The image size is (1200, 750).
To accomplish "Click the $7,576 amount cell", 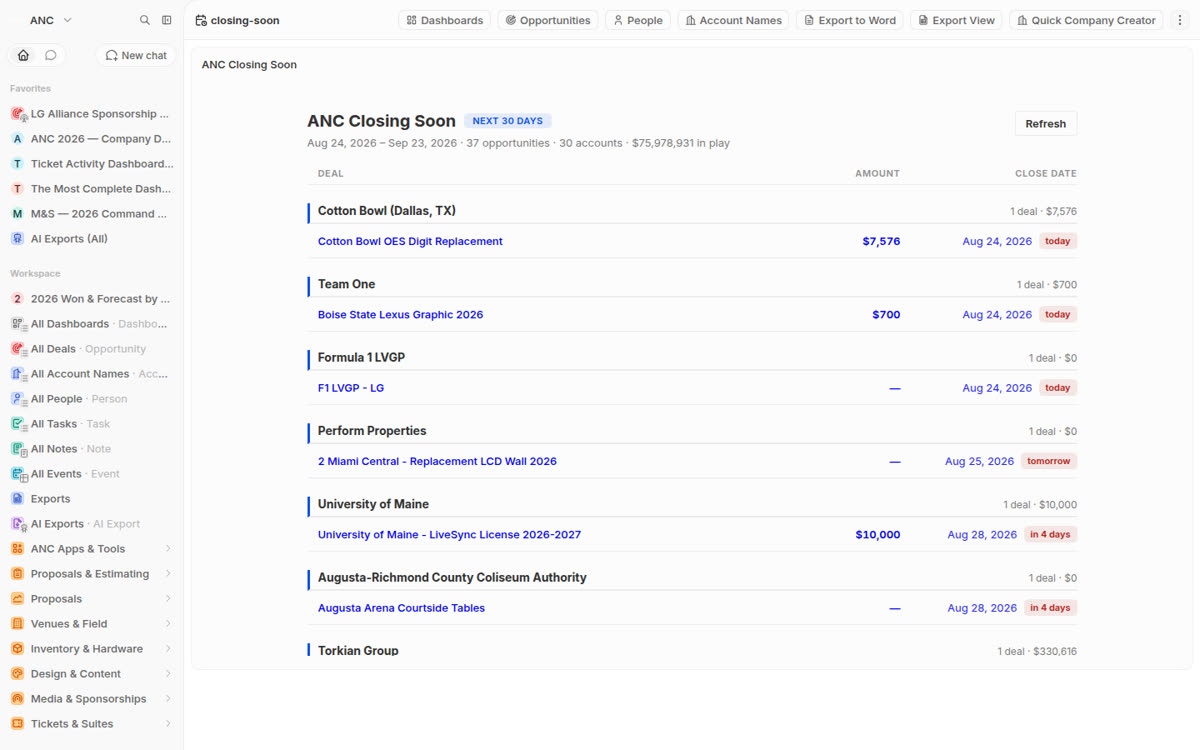I will (881, 241).
